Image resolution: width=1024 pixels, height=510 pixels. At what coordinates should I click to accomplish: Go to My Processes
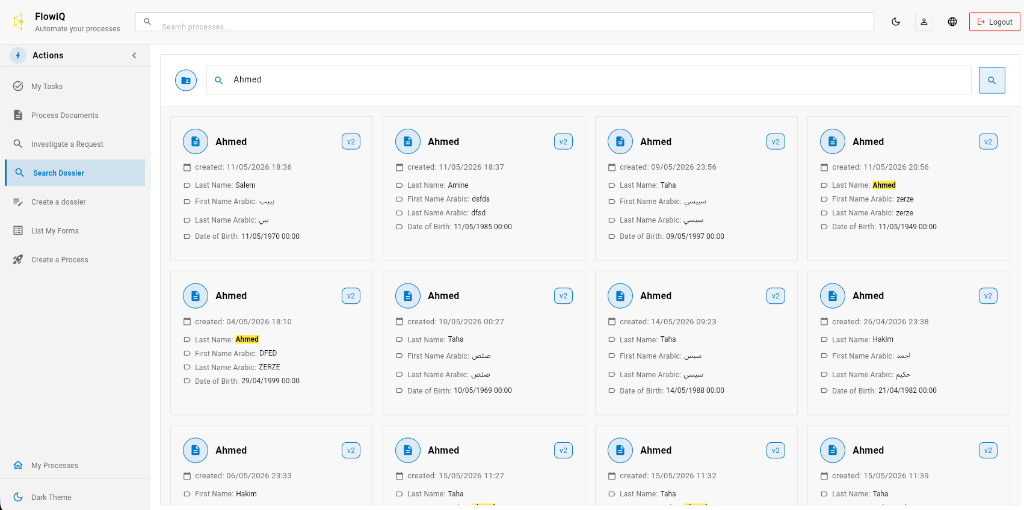(x=75, y=466)
